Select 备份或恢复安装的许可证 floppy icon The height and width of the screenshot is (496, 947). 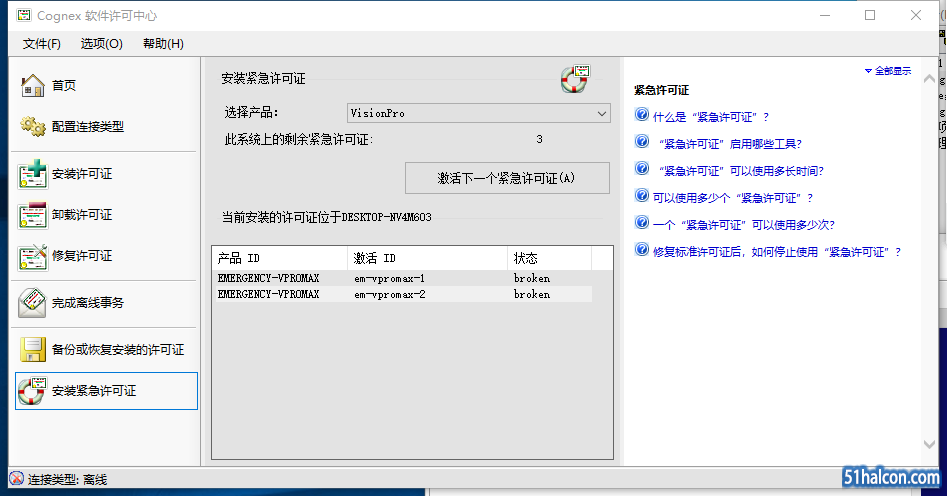[33, 350]
